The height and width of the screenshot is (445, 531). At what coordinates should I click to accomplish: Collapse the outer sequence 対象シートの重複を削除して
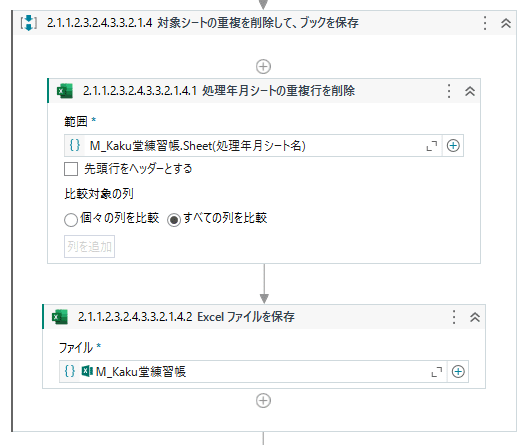tap(506, 23)
